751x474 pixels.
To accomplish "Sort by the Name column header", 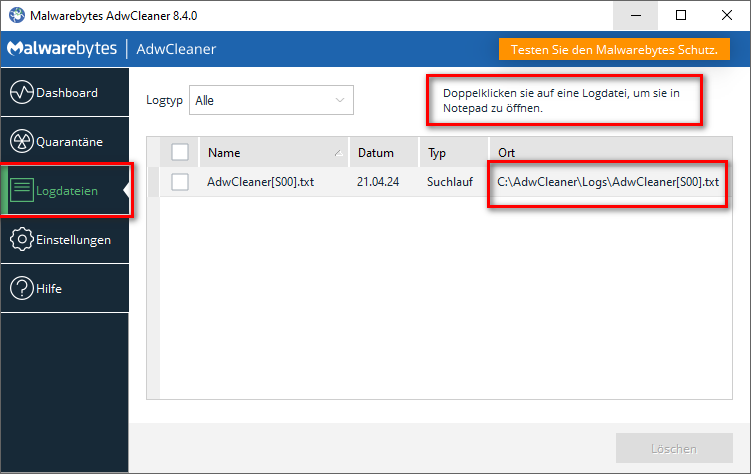I will (274, 152).
